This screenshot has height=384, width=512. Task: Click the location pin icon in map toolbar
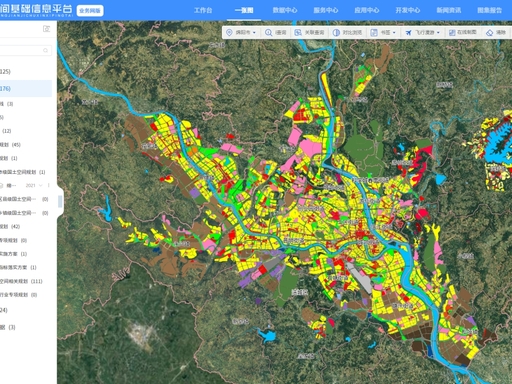click(229, 32)
